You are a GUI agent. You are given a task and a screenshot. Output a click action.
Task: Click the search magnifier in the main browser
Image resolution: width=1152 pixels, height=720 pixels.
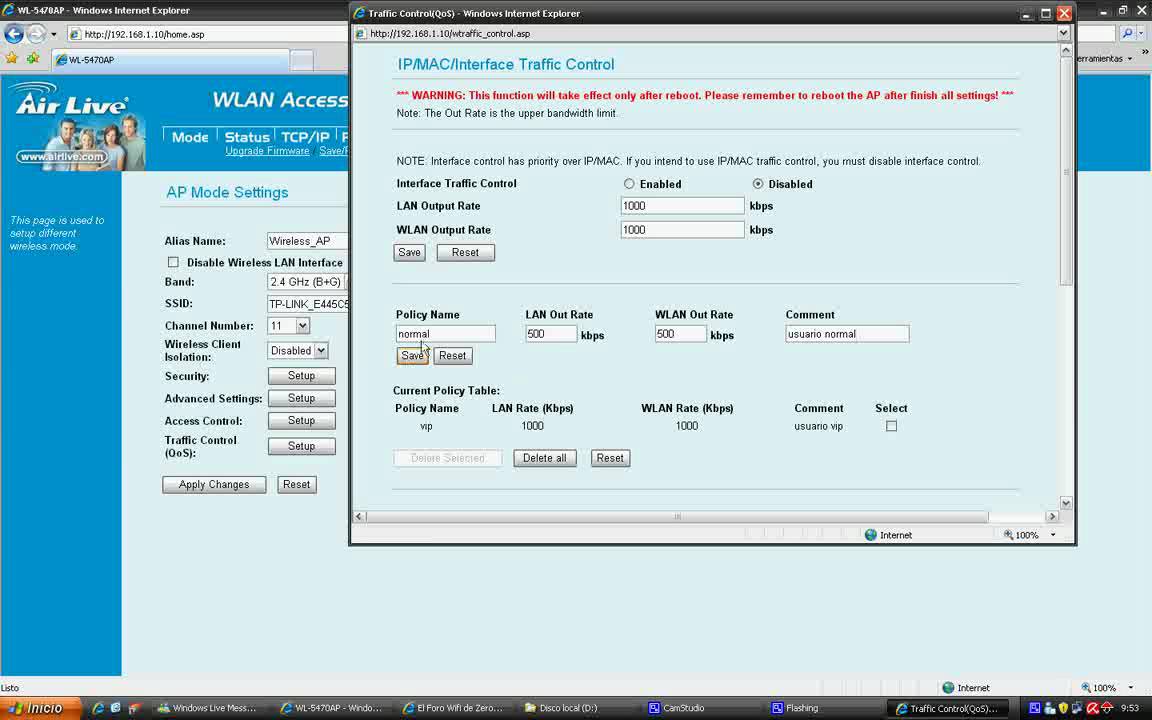tap(1127, 34)
